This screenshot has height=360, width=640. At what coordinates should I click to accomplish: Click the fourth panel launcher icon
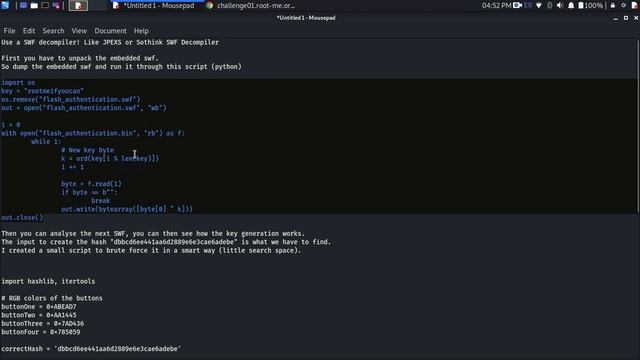(x=56, y=5)
